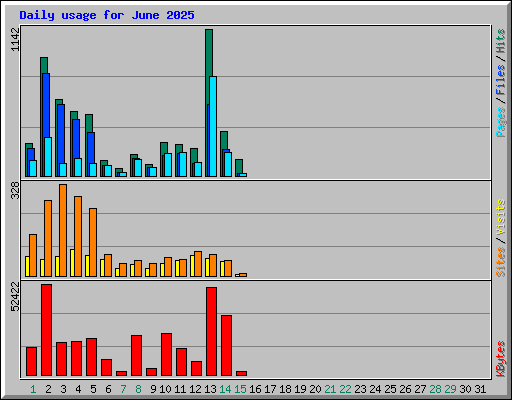This screenshot has height=400, width=512.
Task: Click day label 27 on the axis
Action: [x=420, y=389]
